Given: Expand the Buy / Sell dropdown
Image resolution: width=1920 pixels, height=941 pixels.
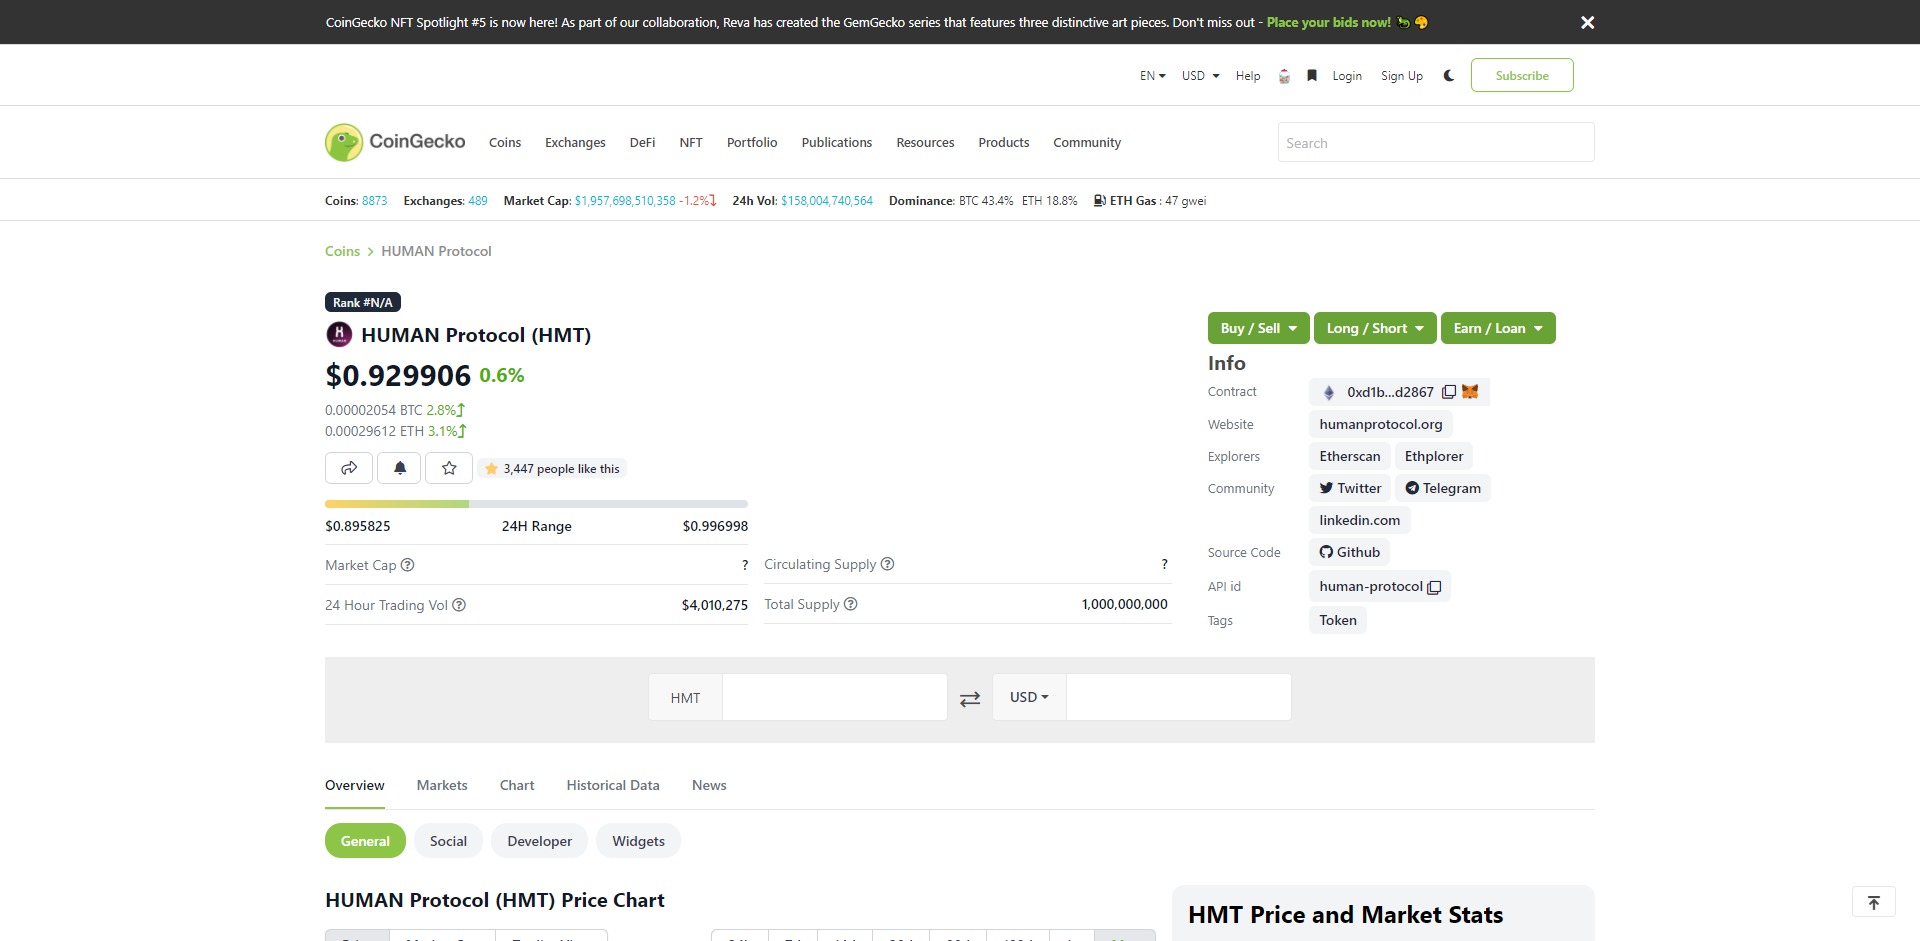Looking at the screenshot, I should pos(1258,328).
